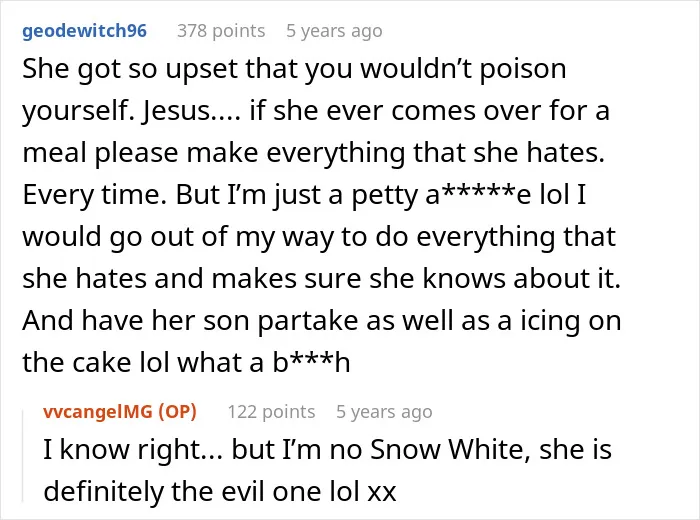Click the "(OP)" badge beside vvcangelMG
Screen dimensions: 700x520
point(178,412)
